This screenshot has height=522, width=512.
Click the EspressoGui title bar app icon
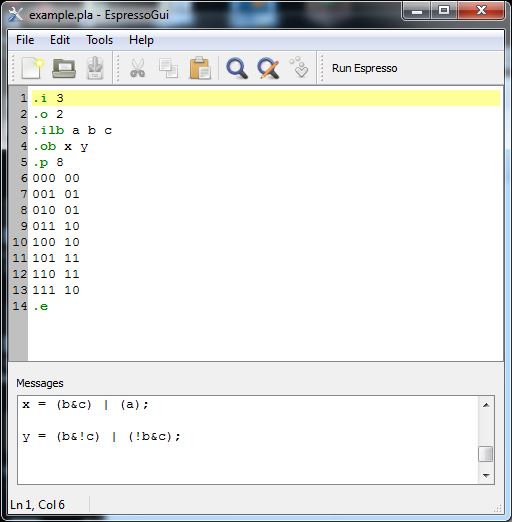[x=15, y=14]
